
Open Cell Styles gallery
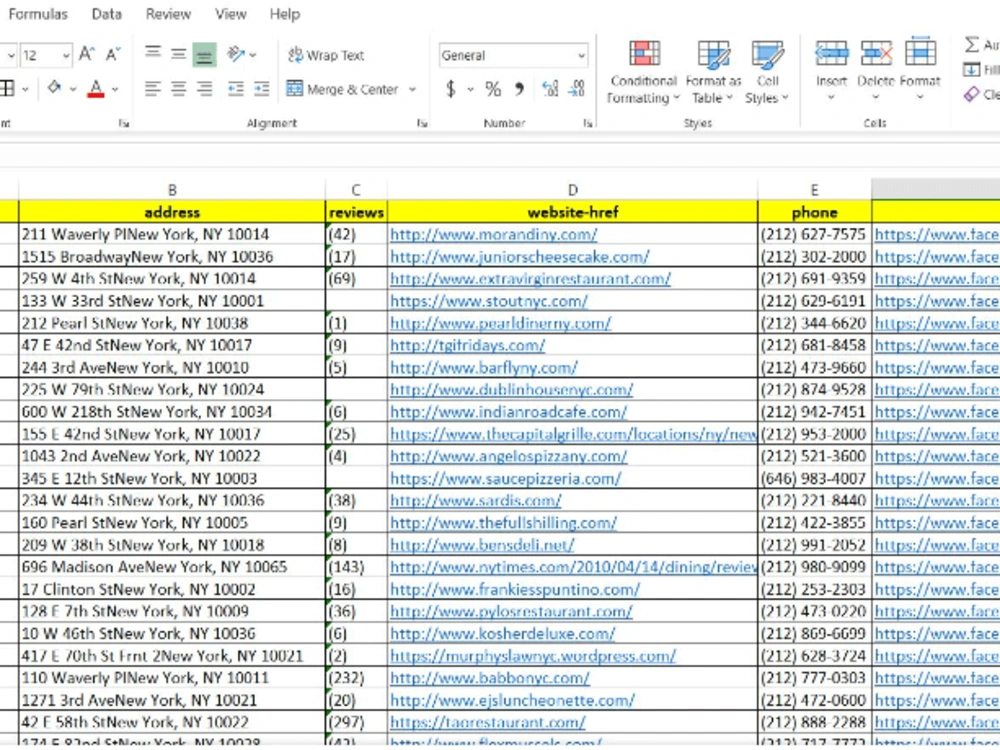(x=767, y=71)
